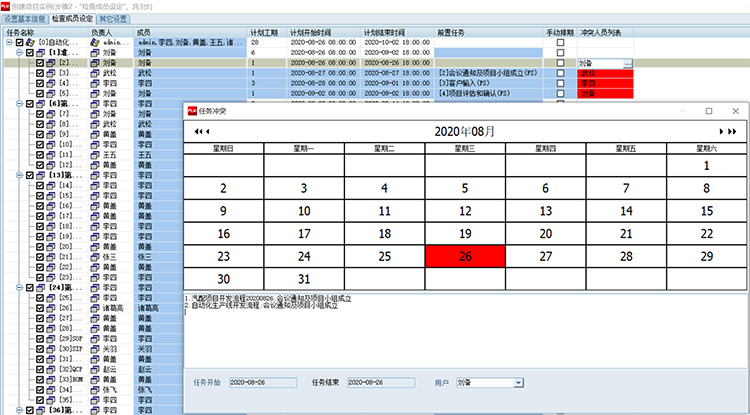Uncheck the checkbox of task [6]
This screenshot has height=415, width=750.
(x=29, y=103)
